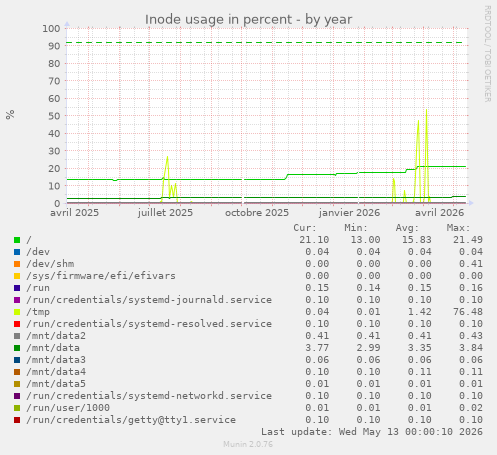Click the 21.10 current value for /
The image size is (497, 455).
click(314, 240)
